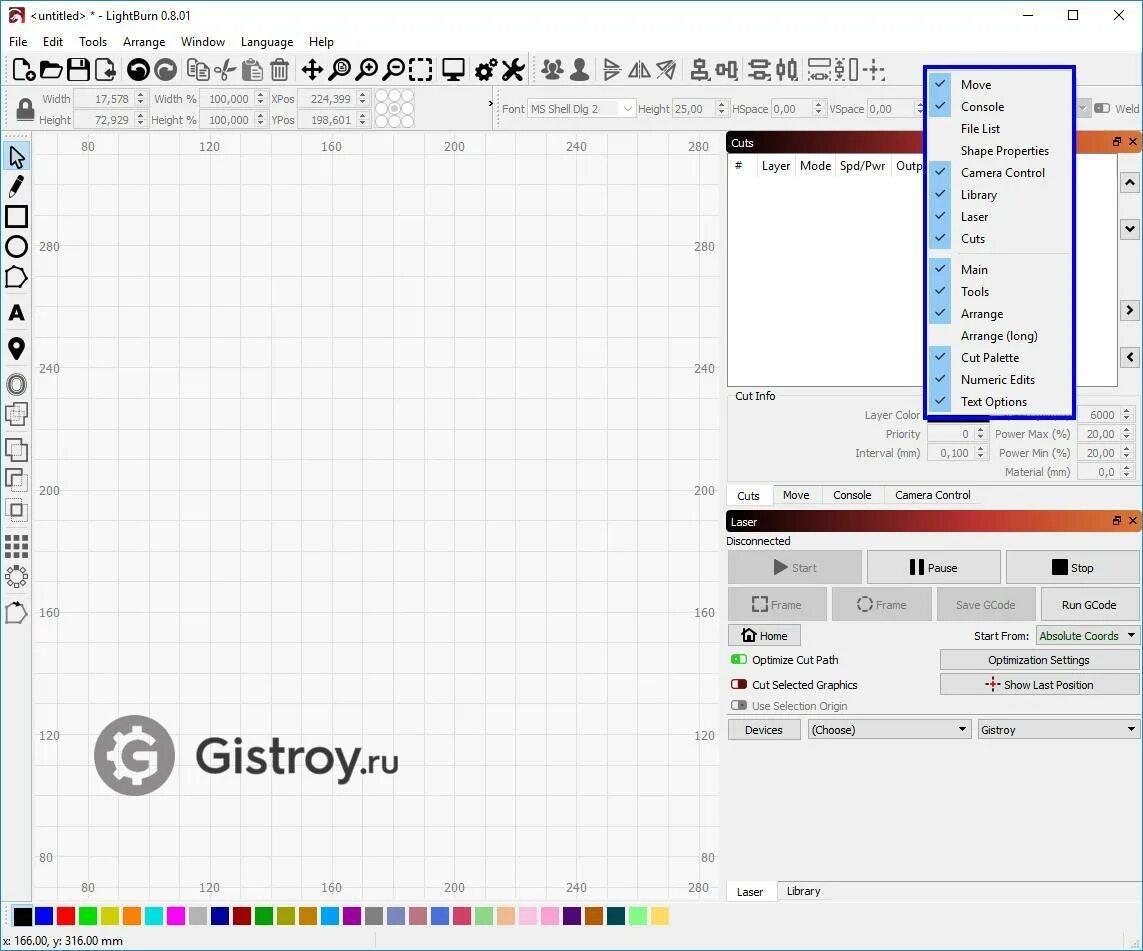Click the Zoom in magnifier icon

tap(367, 70)
